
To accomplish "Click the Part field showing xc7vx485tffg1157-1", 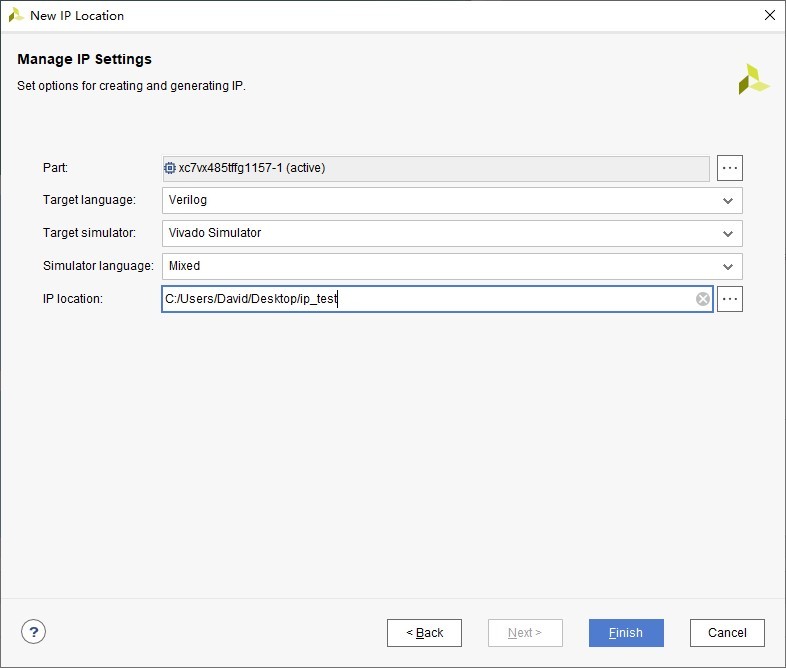I will point(436,168).
